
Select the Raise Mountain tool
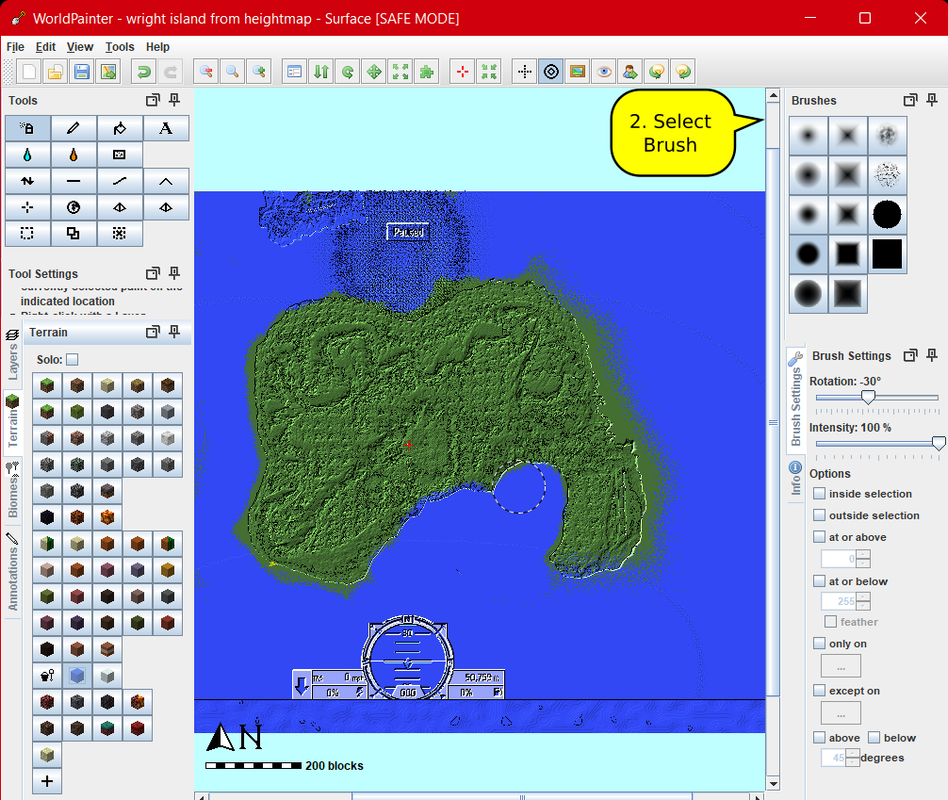pos(166,181)
